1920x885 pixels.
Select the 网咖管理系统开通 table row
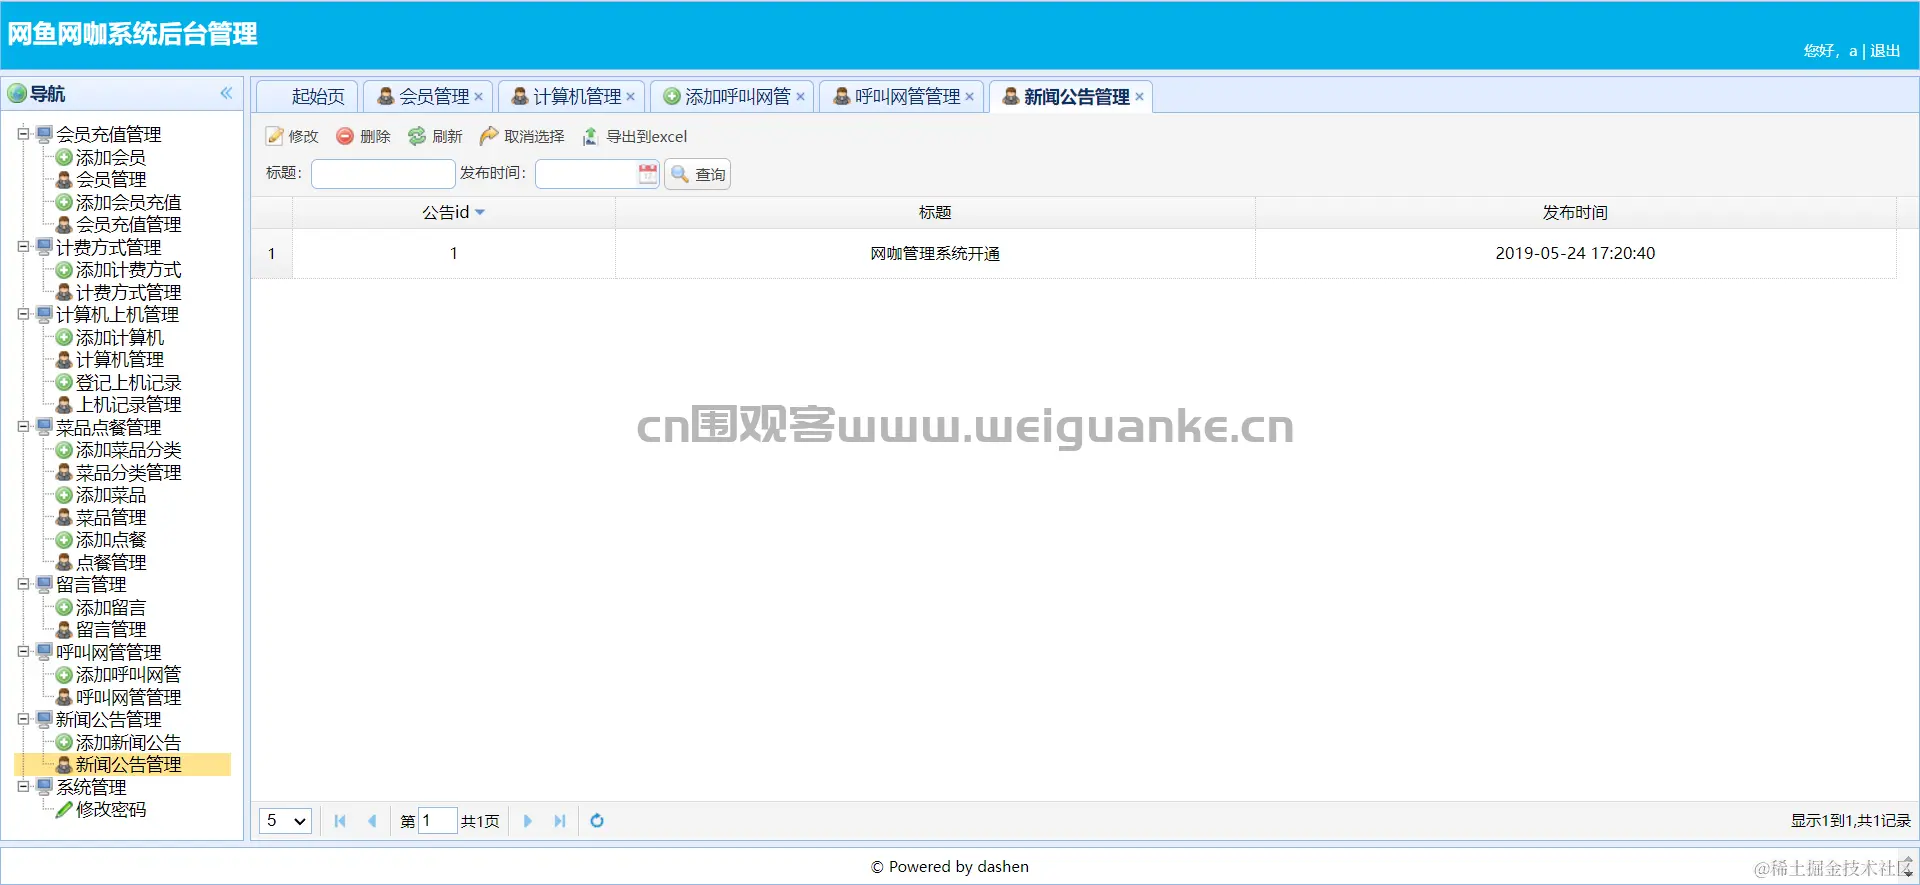coord(1073,254)
